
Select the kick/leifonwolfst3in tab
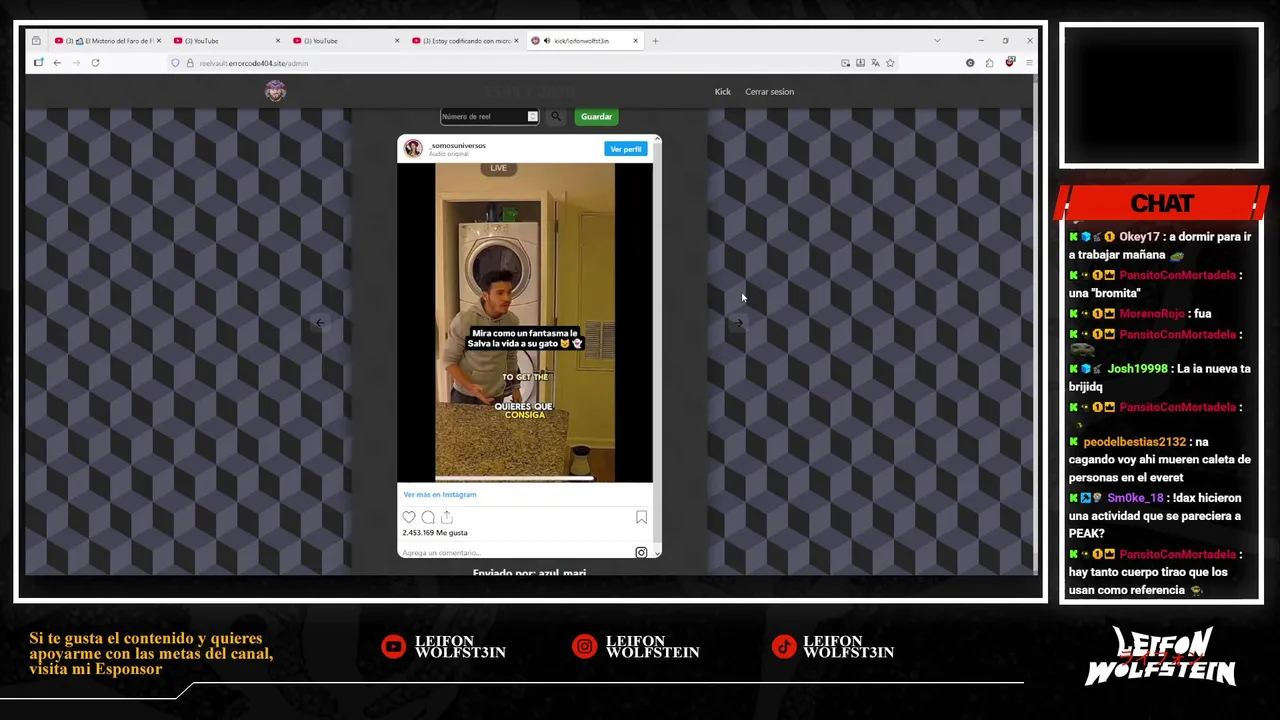coord(585,41)
